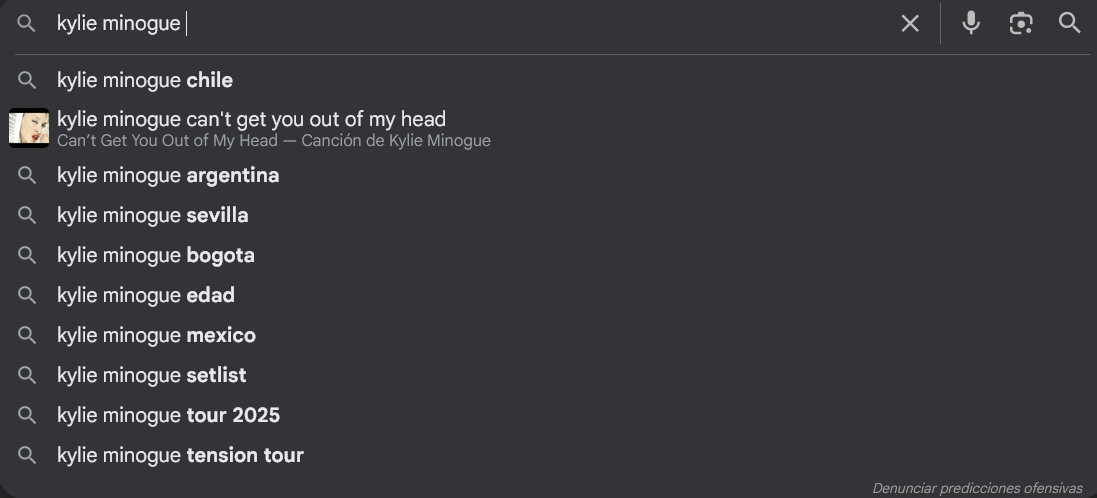Click 'Denunciar predicciones ofensivas' link
1097x498 pixels.
[977, 488]
